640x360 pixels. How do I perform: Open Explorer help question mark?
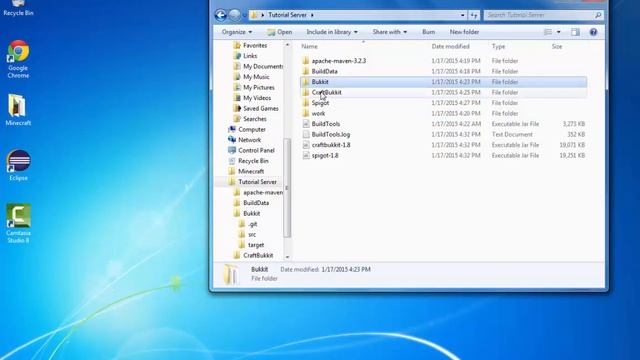tap(593, 32)
